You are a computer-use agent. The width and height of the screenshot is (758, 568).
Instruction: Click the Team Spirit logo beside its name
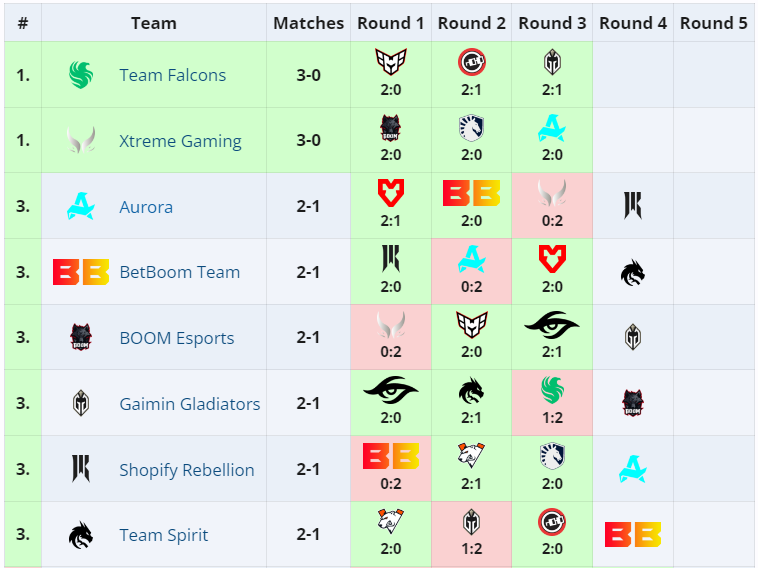[x=80, y=536]
